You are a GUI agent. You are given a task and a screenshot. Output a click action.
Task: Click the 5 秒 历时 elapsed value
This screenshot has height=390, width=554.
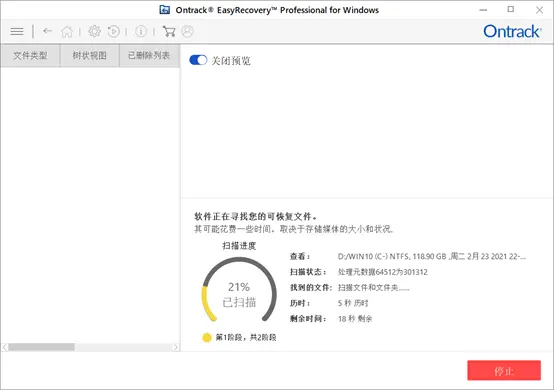pyautogui.click(x=353, y=303)
